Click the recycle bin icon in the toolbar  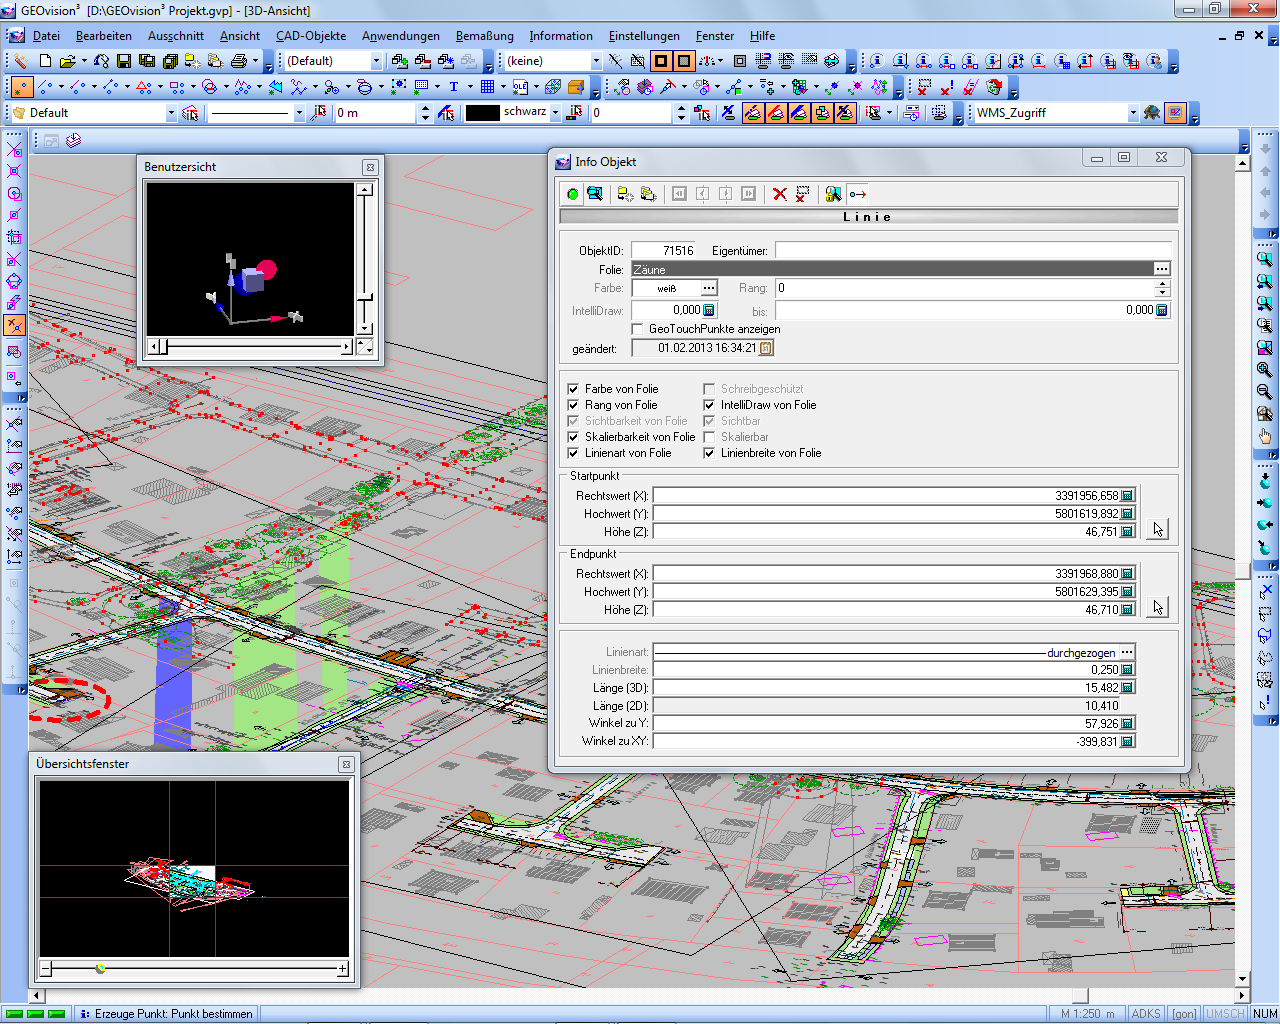coord(994,87)
